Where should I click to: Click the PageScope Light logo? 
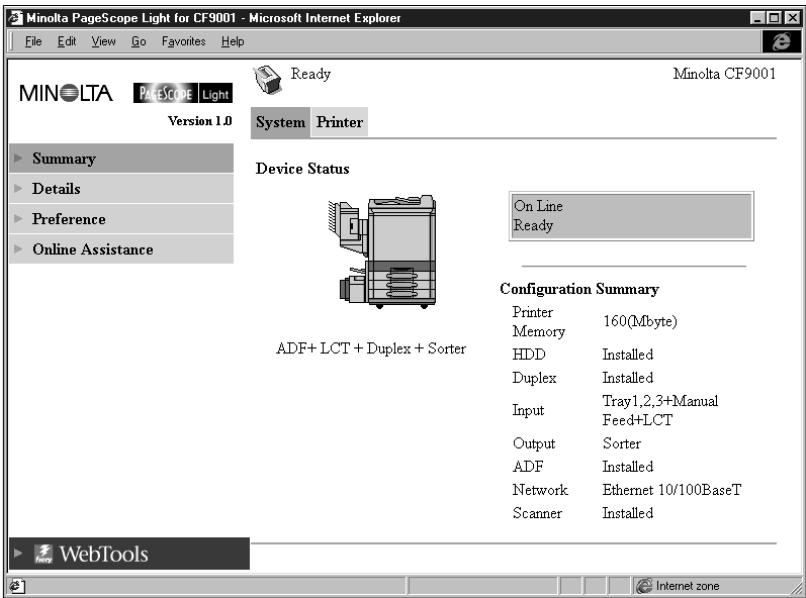(x=182, y=93)
